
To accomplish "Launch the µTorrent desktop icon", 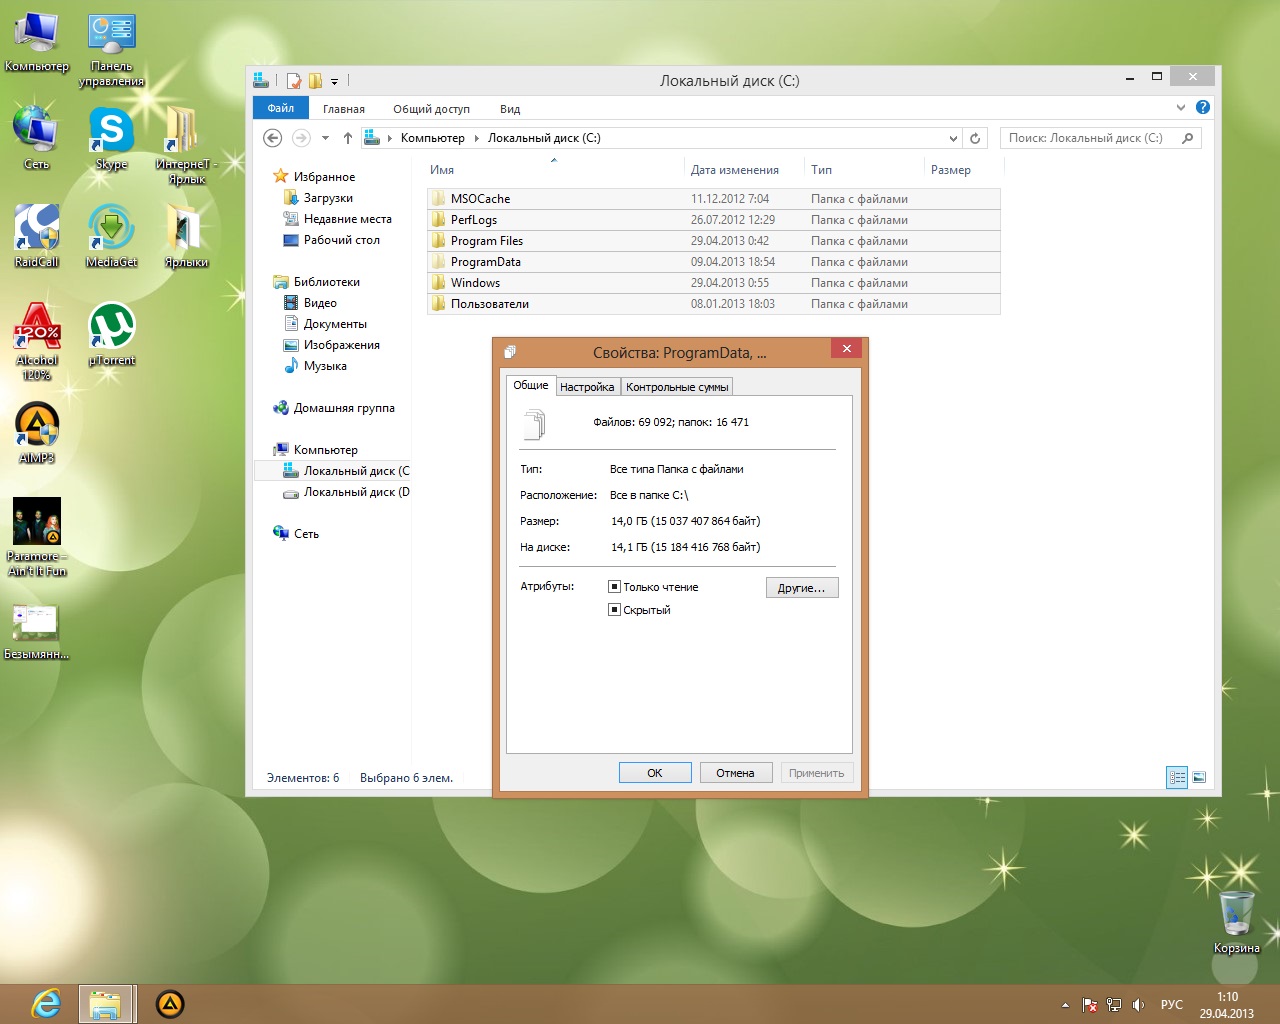I will (x=111, y=327).
